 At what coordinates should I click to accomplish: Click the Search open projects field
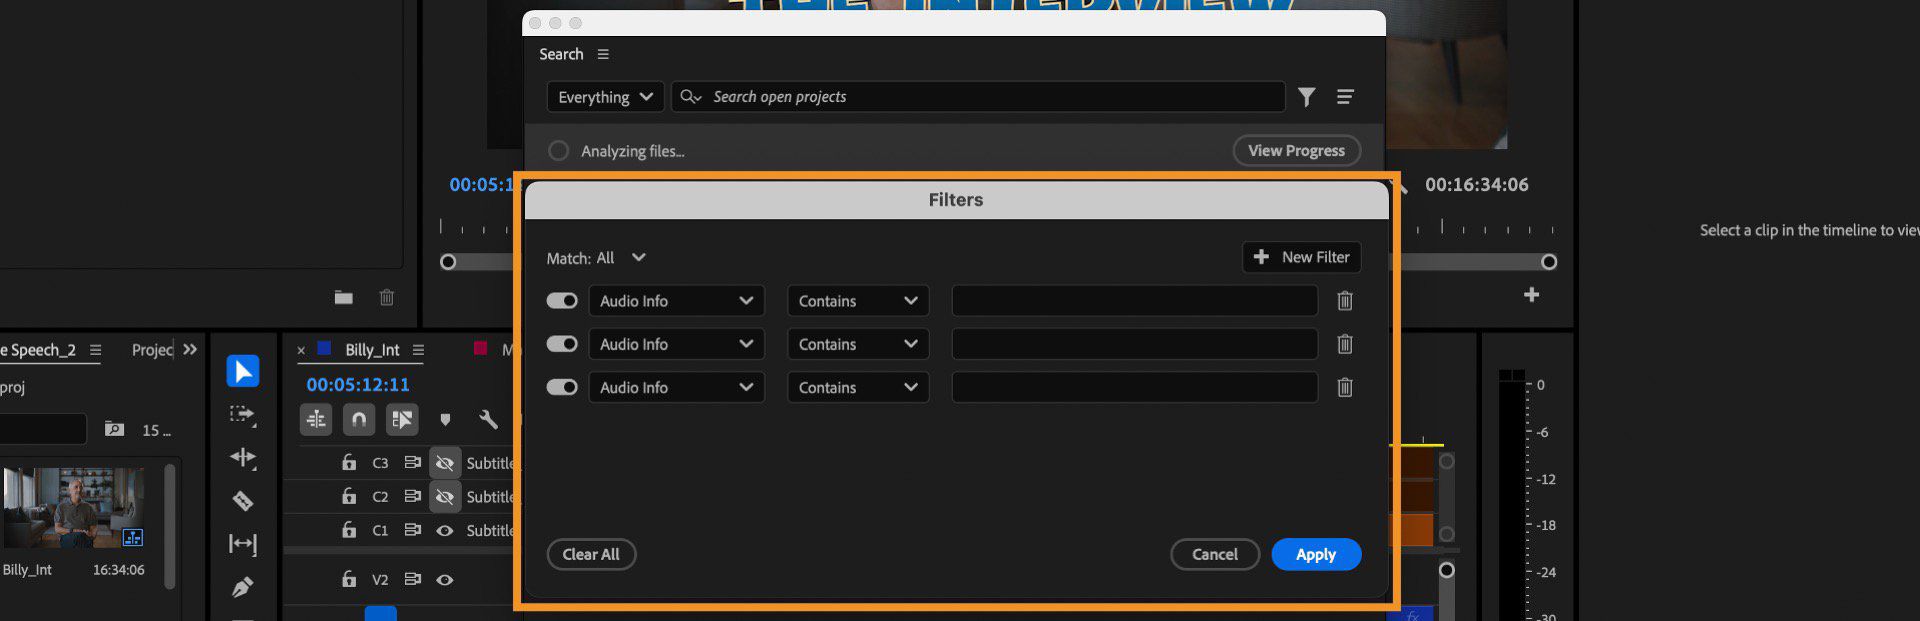click(x=978, y=97)
